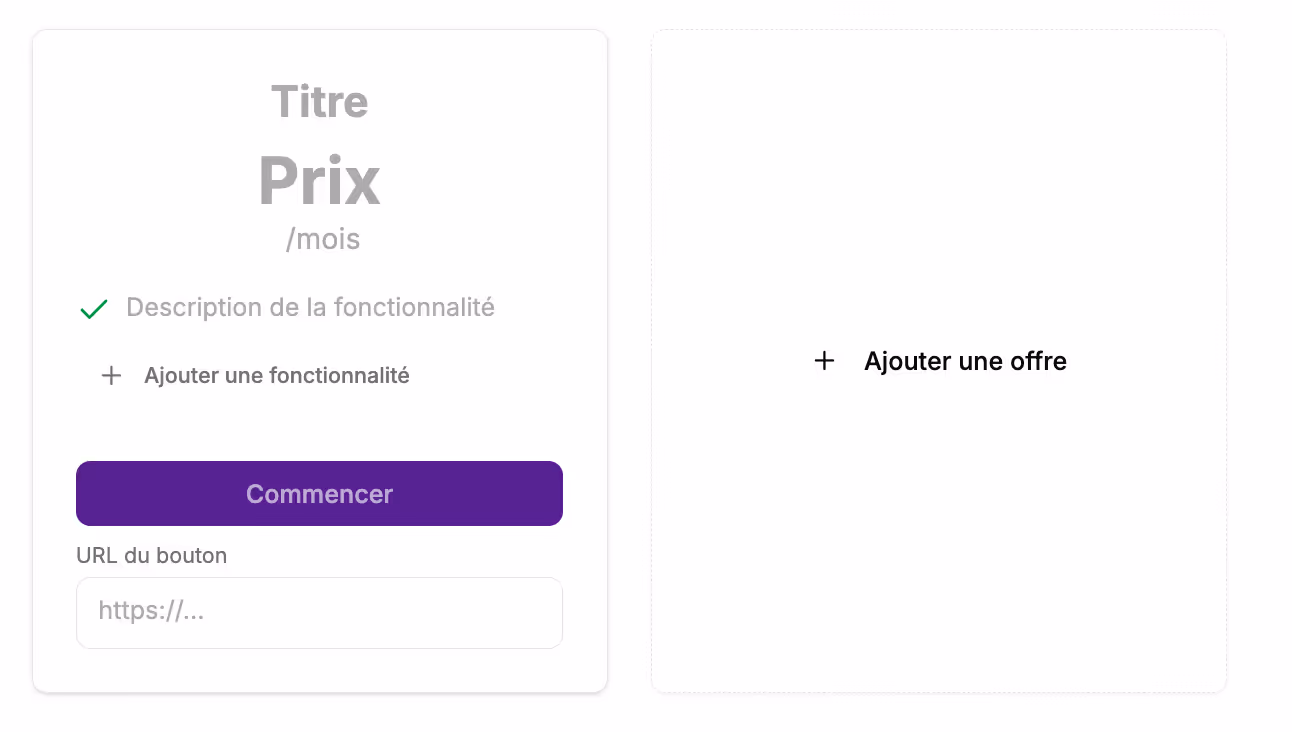
Task: Click the plus icon beside 'Ajouter une fonctionnalité'
Action: [x=111, y=375]
